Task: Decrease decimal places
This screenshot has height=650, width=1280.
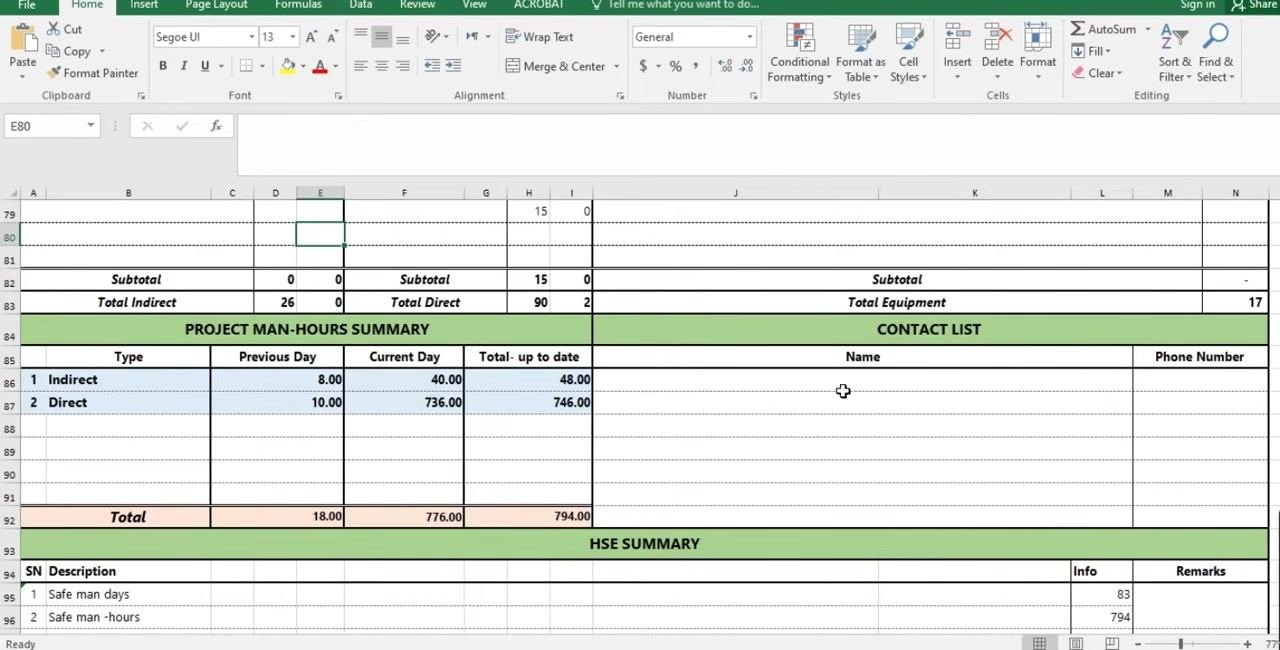Action: coord(746,66)
